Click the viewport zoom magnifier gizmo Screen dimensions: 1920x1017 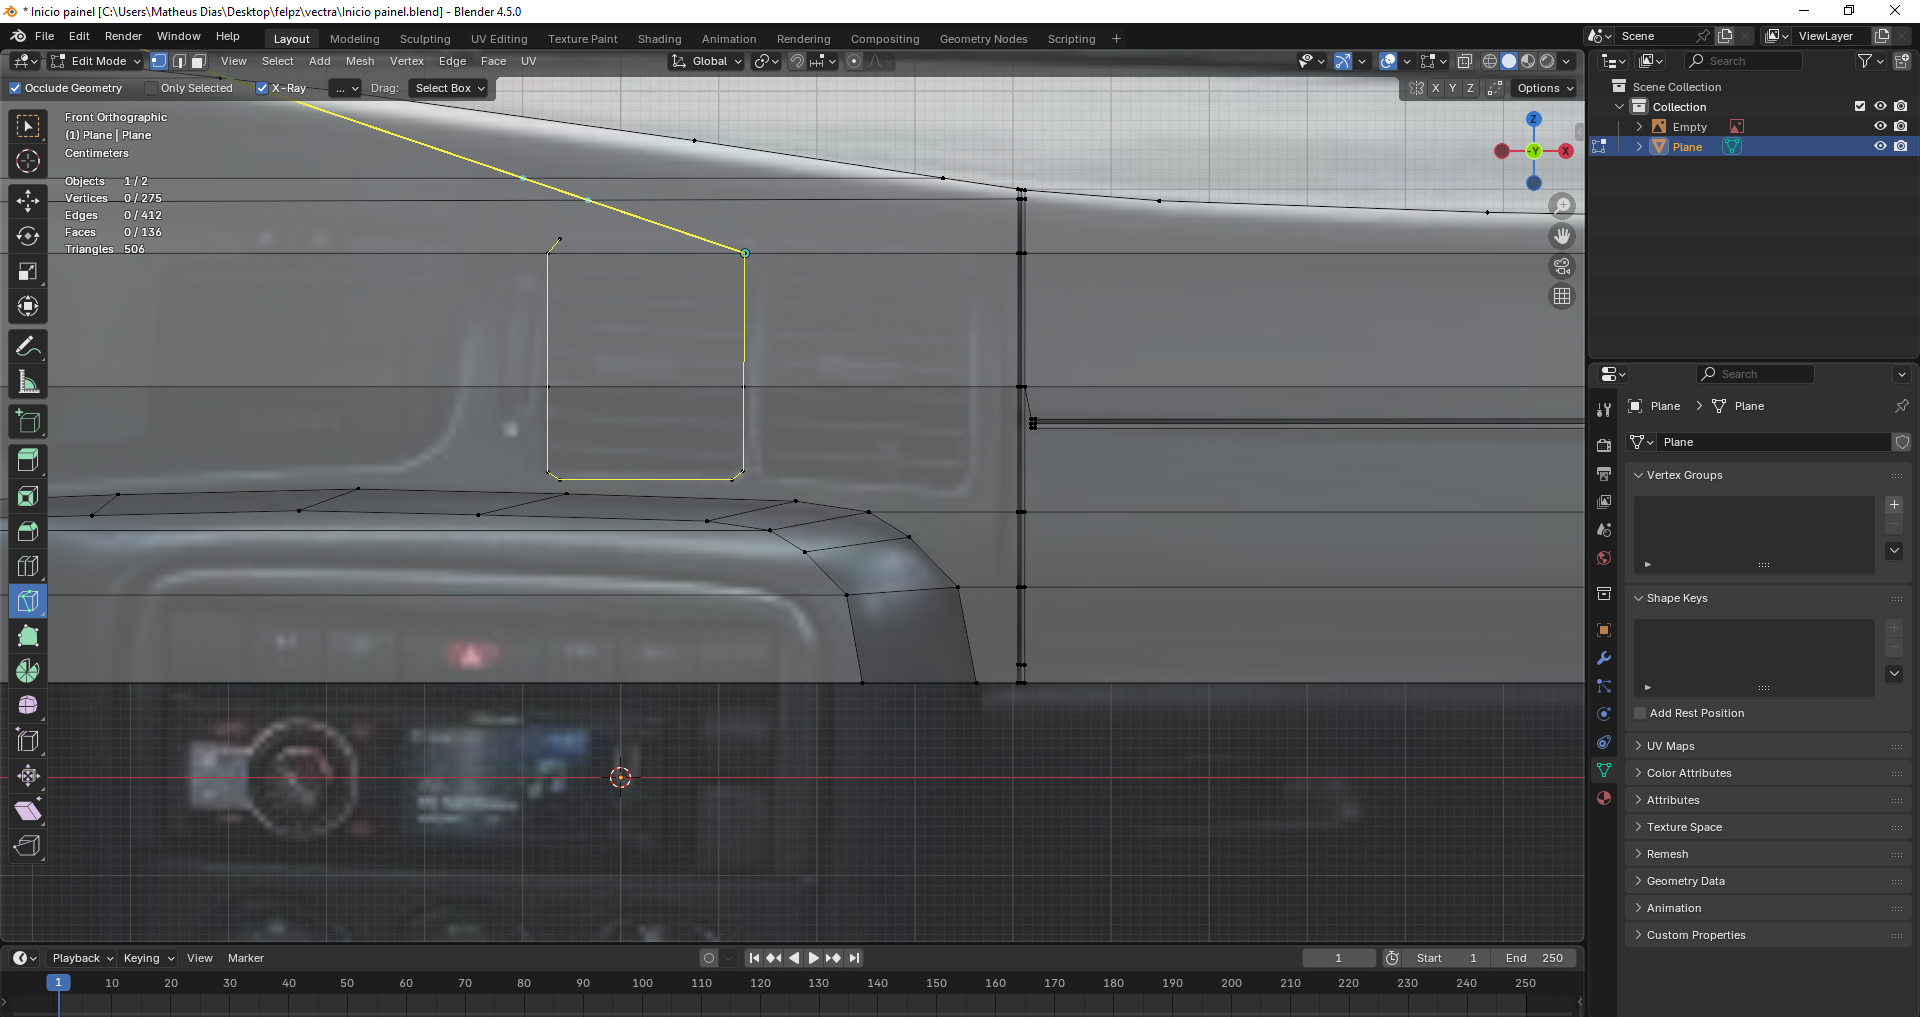1562,206
